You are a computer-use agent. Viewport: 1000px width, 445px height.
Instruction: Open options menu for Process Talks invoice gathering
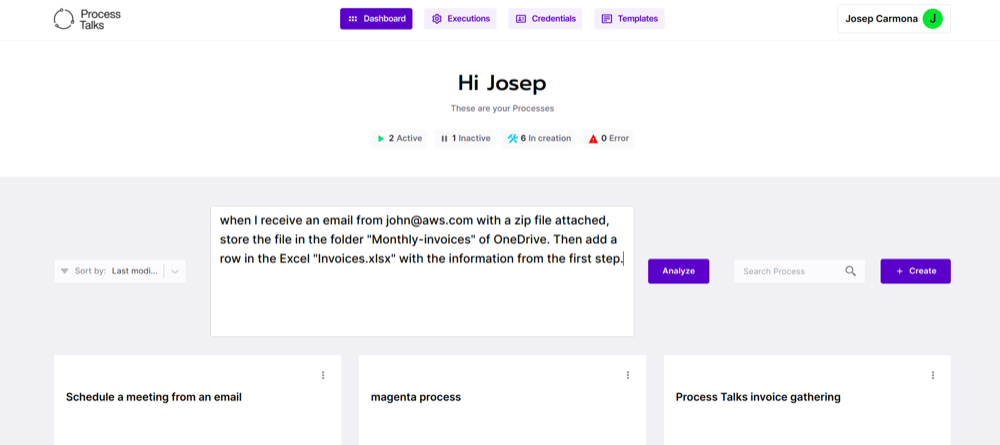coord(932,375)
